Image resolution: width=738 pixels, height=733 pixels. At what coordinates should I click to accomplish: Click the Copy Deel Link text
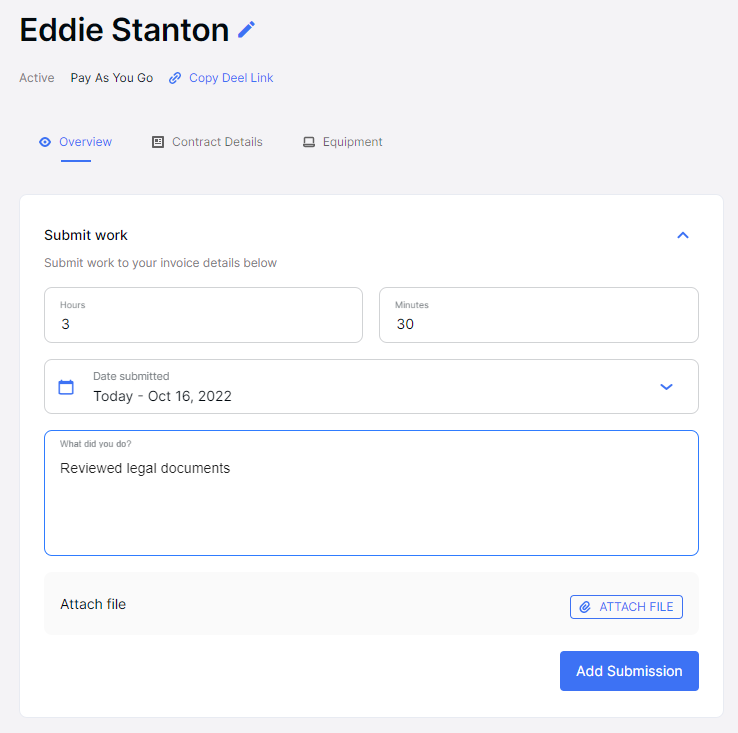click(231, 78)
